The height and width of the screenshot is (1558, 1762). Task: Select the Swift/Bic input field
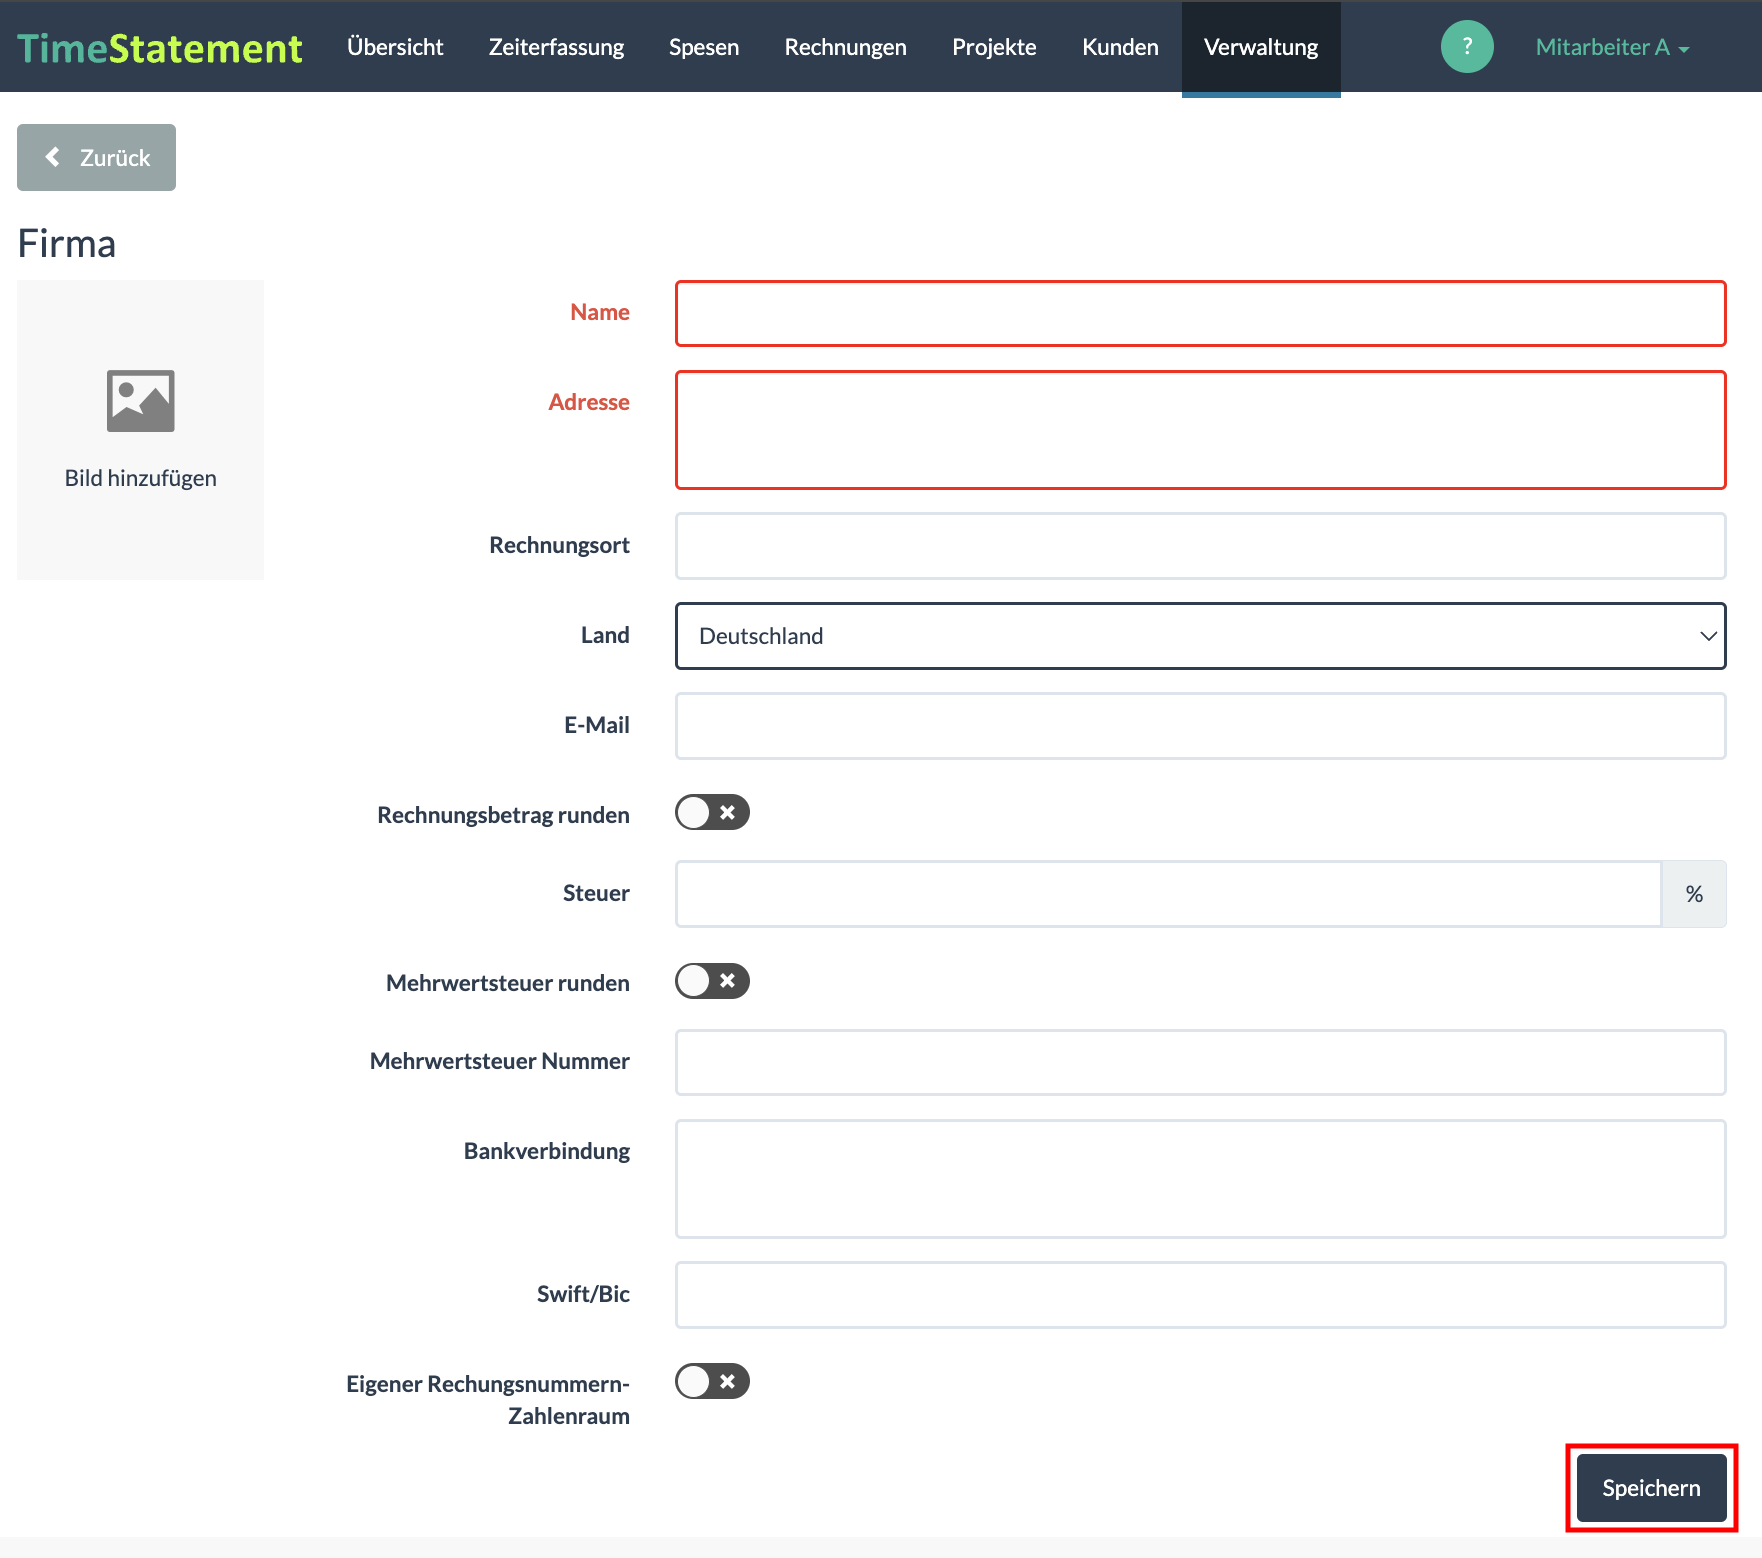point(1200,1295)
